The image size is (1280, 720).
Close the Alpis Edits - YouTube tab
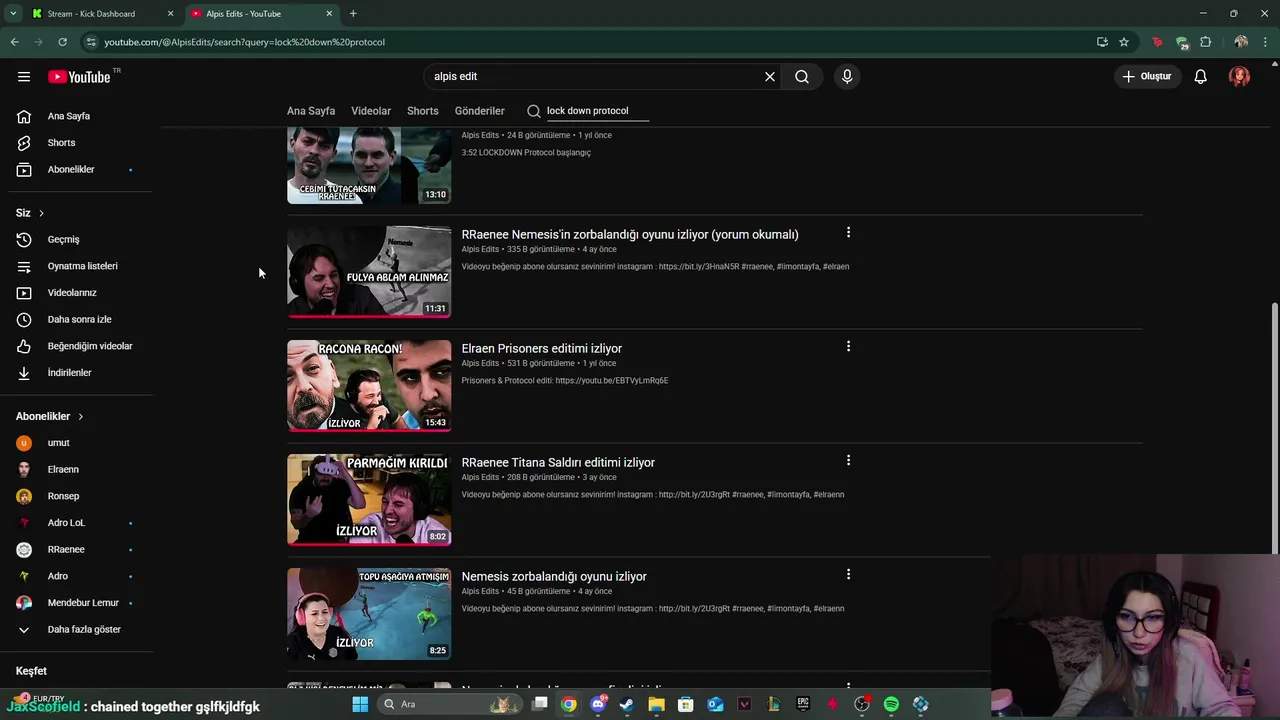pyautogui.click(x=329, y=14)
